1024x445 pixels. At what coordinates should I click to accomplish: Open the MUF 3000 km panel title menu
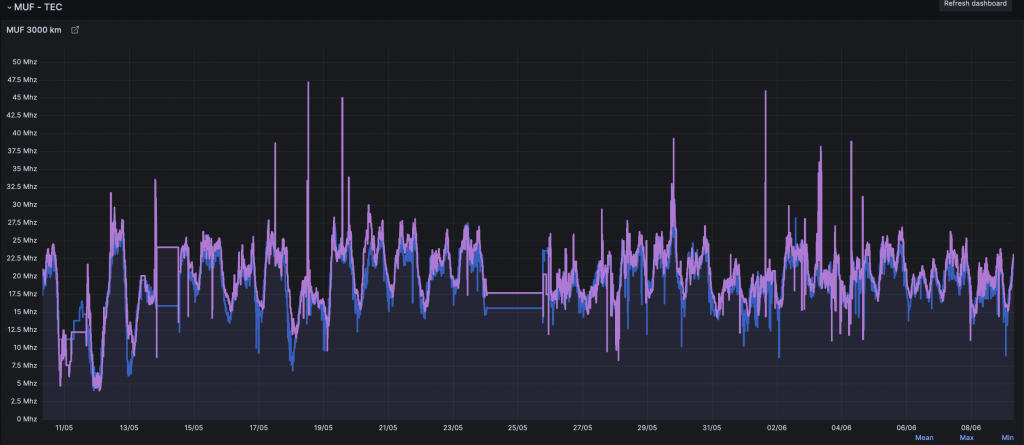tap(33, 29)
